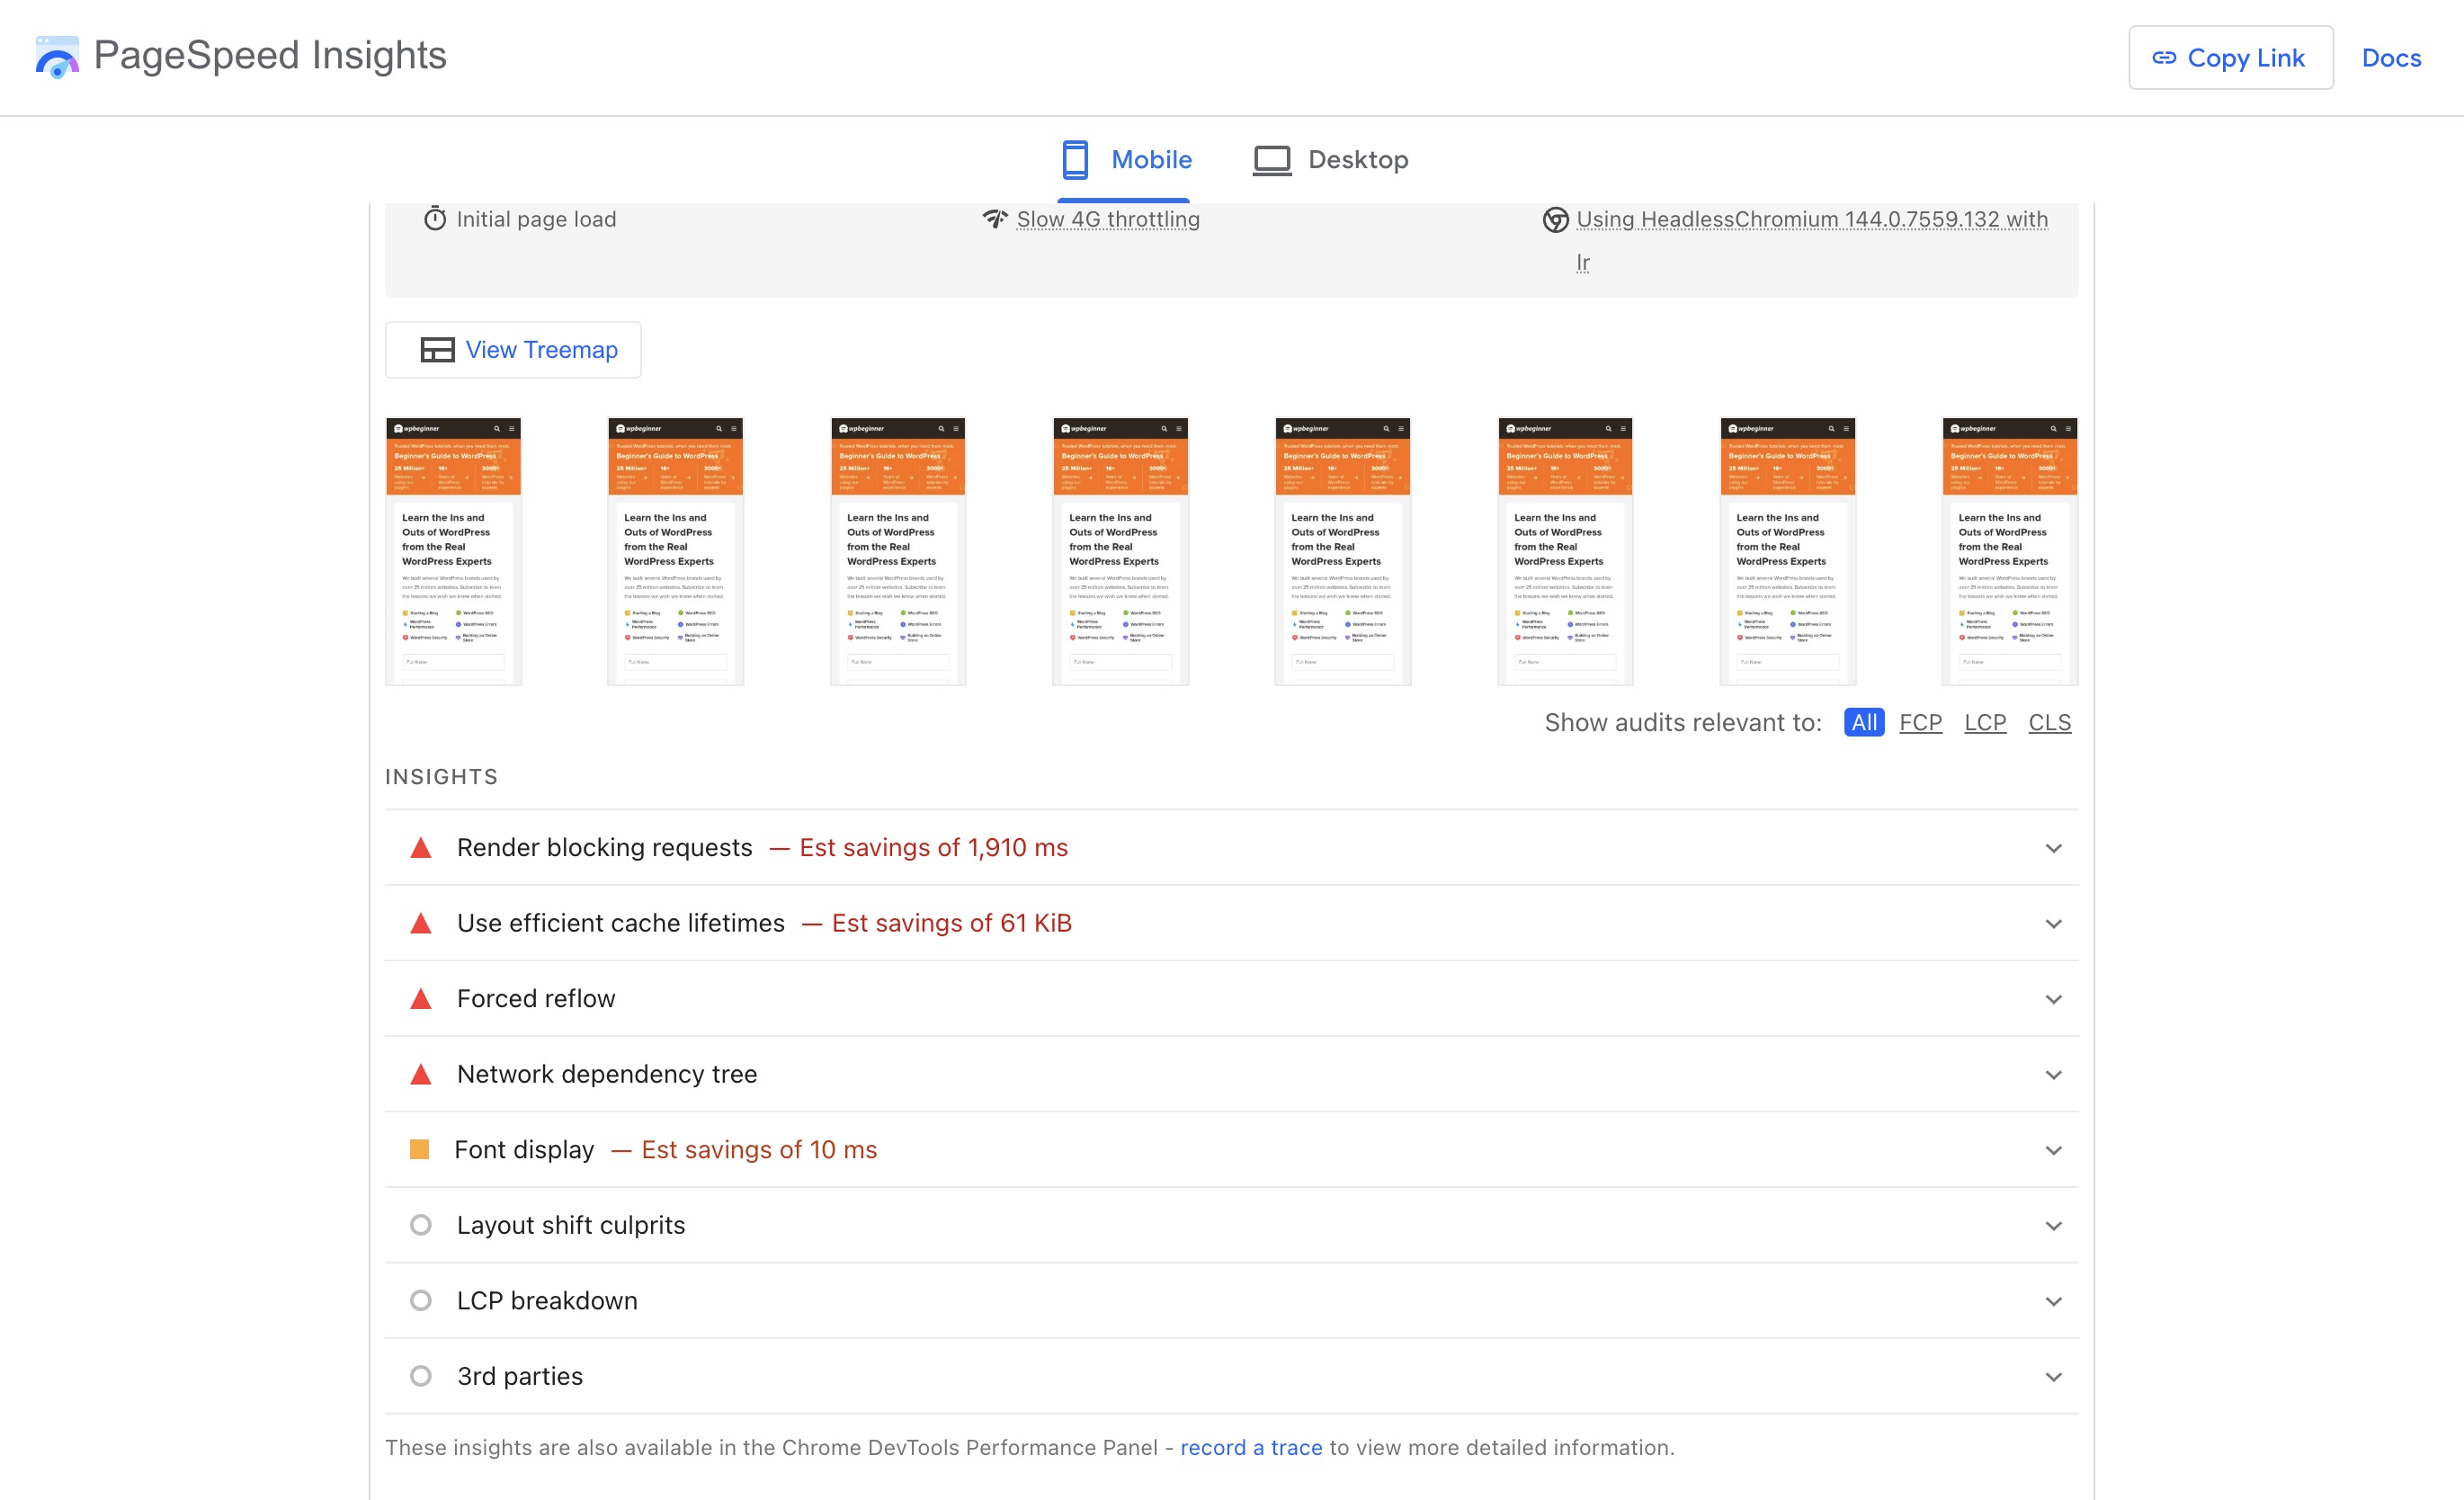2464x1500 pixels.
Task: Click the signal icon beside Slow 4G throttling
Action: 994,219
